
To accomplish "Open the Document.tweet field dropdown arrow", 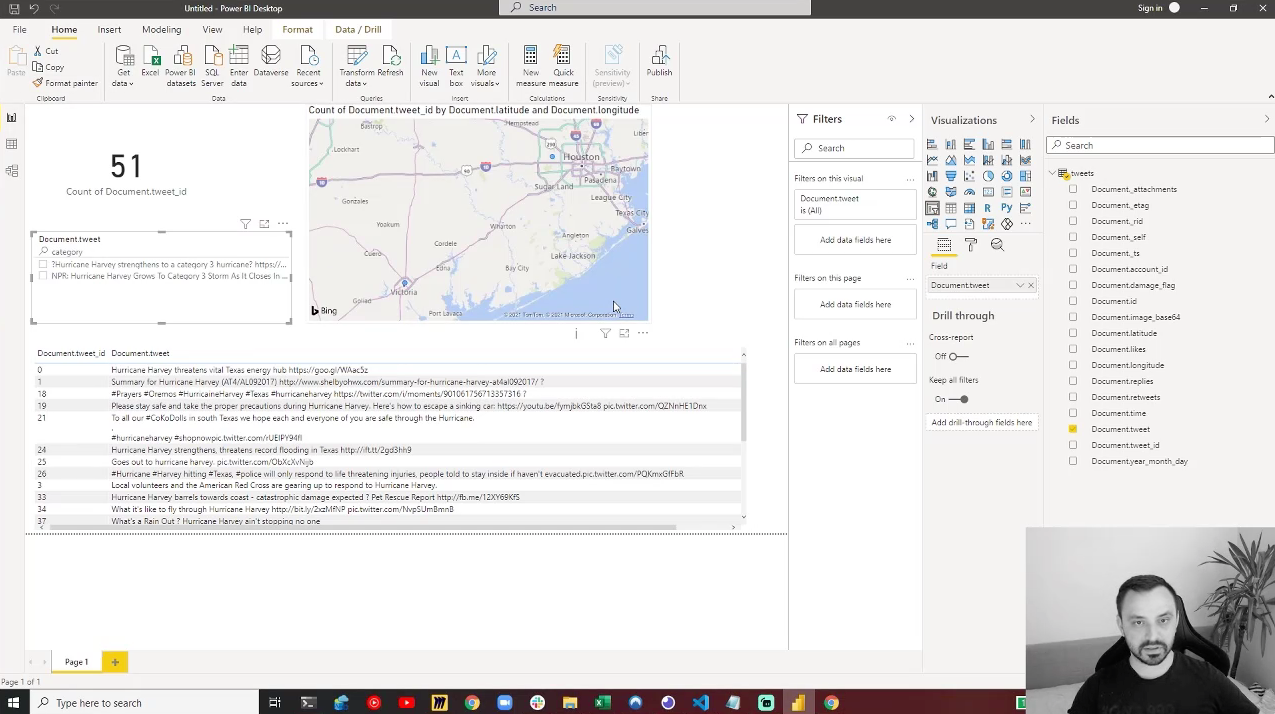I will [x=1020, y=286].
